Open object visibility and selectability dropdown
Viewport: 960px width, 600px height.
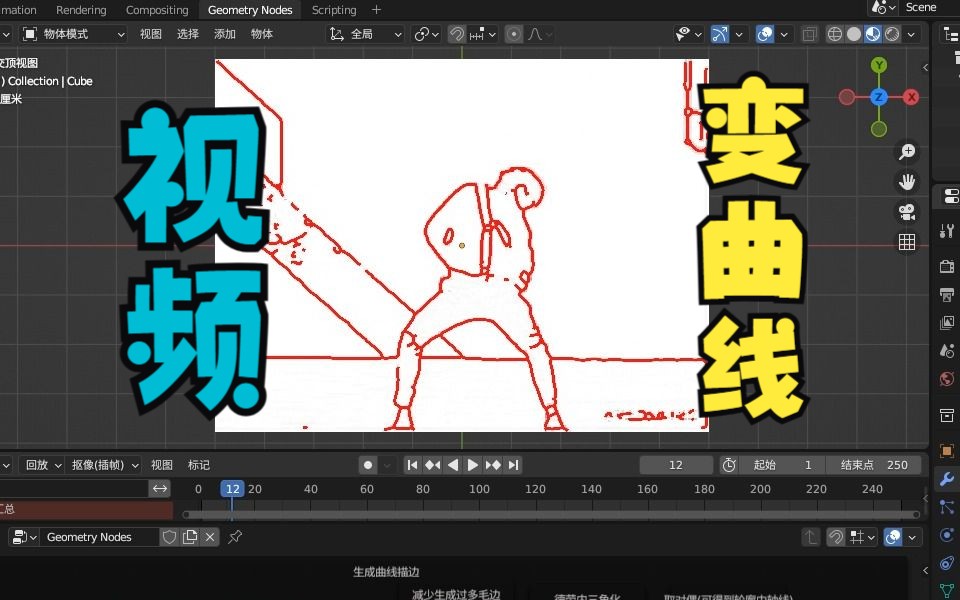(x=688, y=34)
